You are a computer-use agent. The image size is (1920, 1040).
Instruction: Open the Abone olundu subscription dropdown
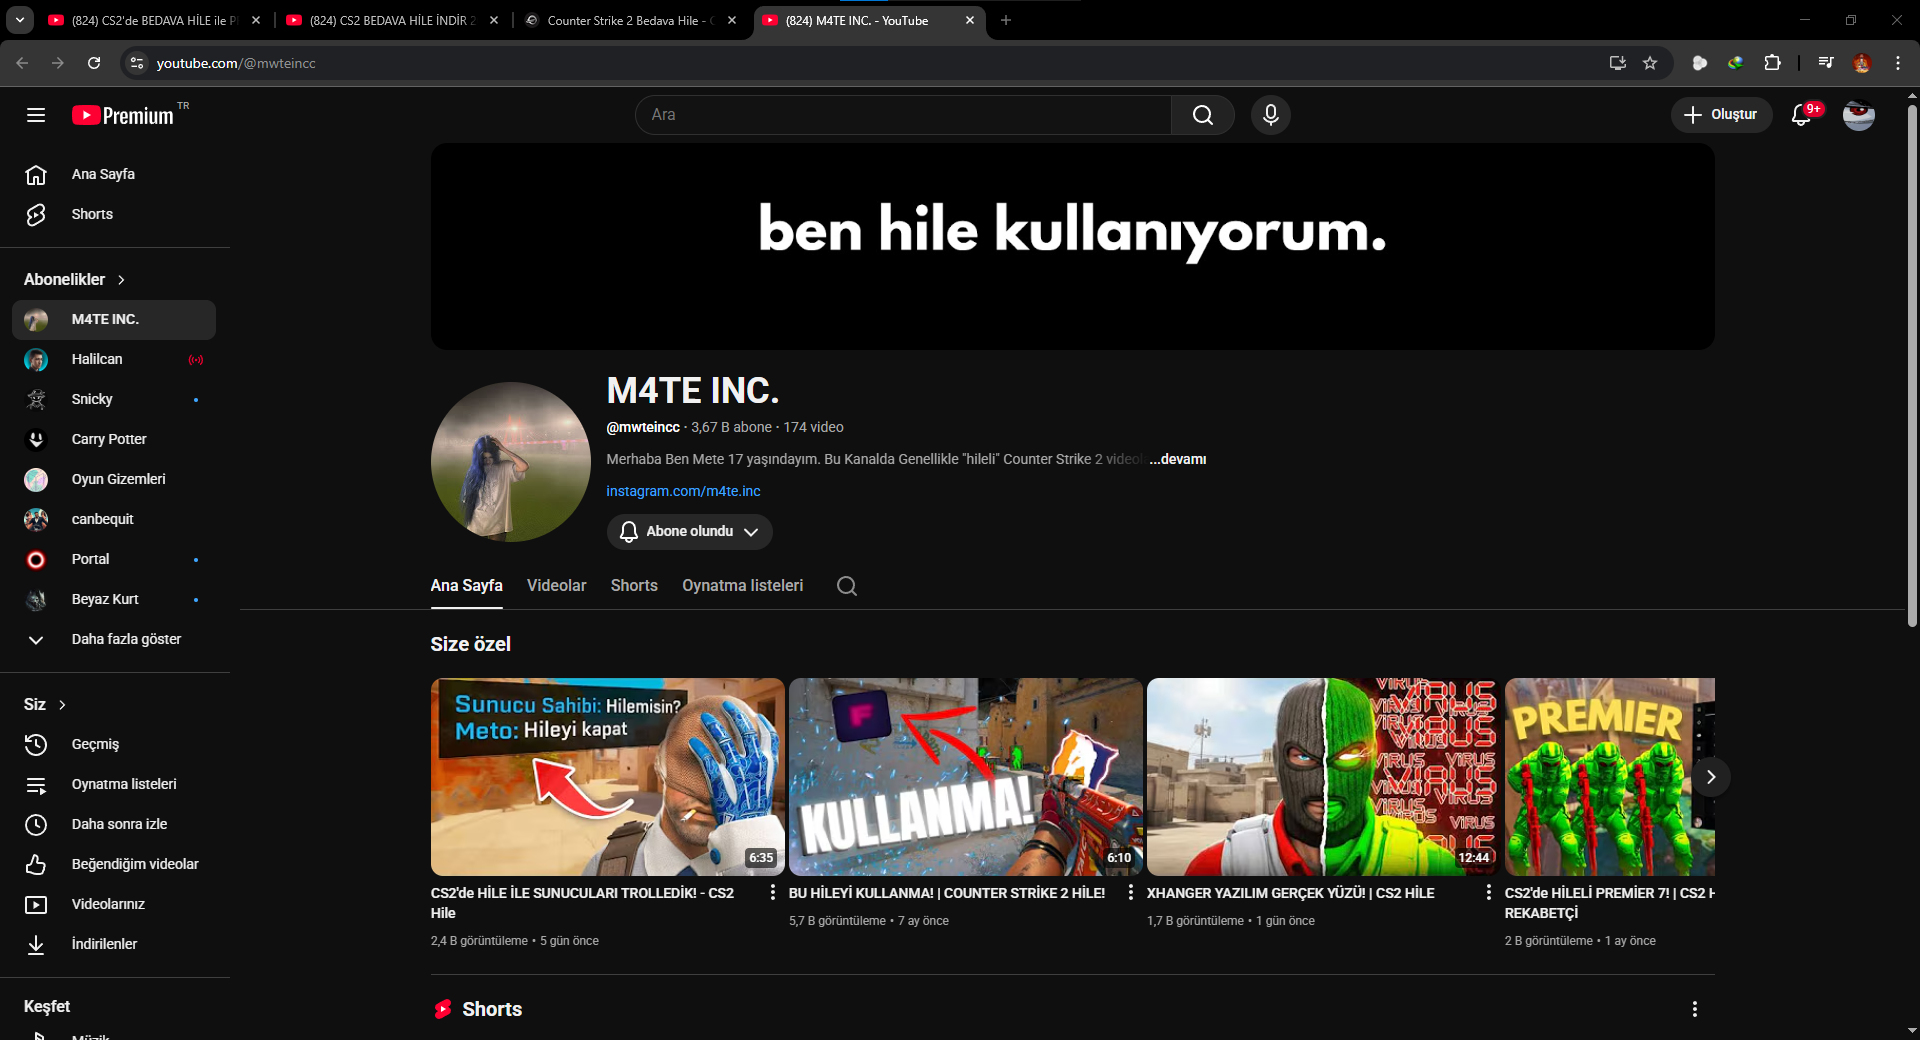(x=689, y=531)
